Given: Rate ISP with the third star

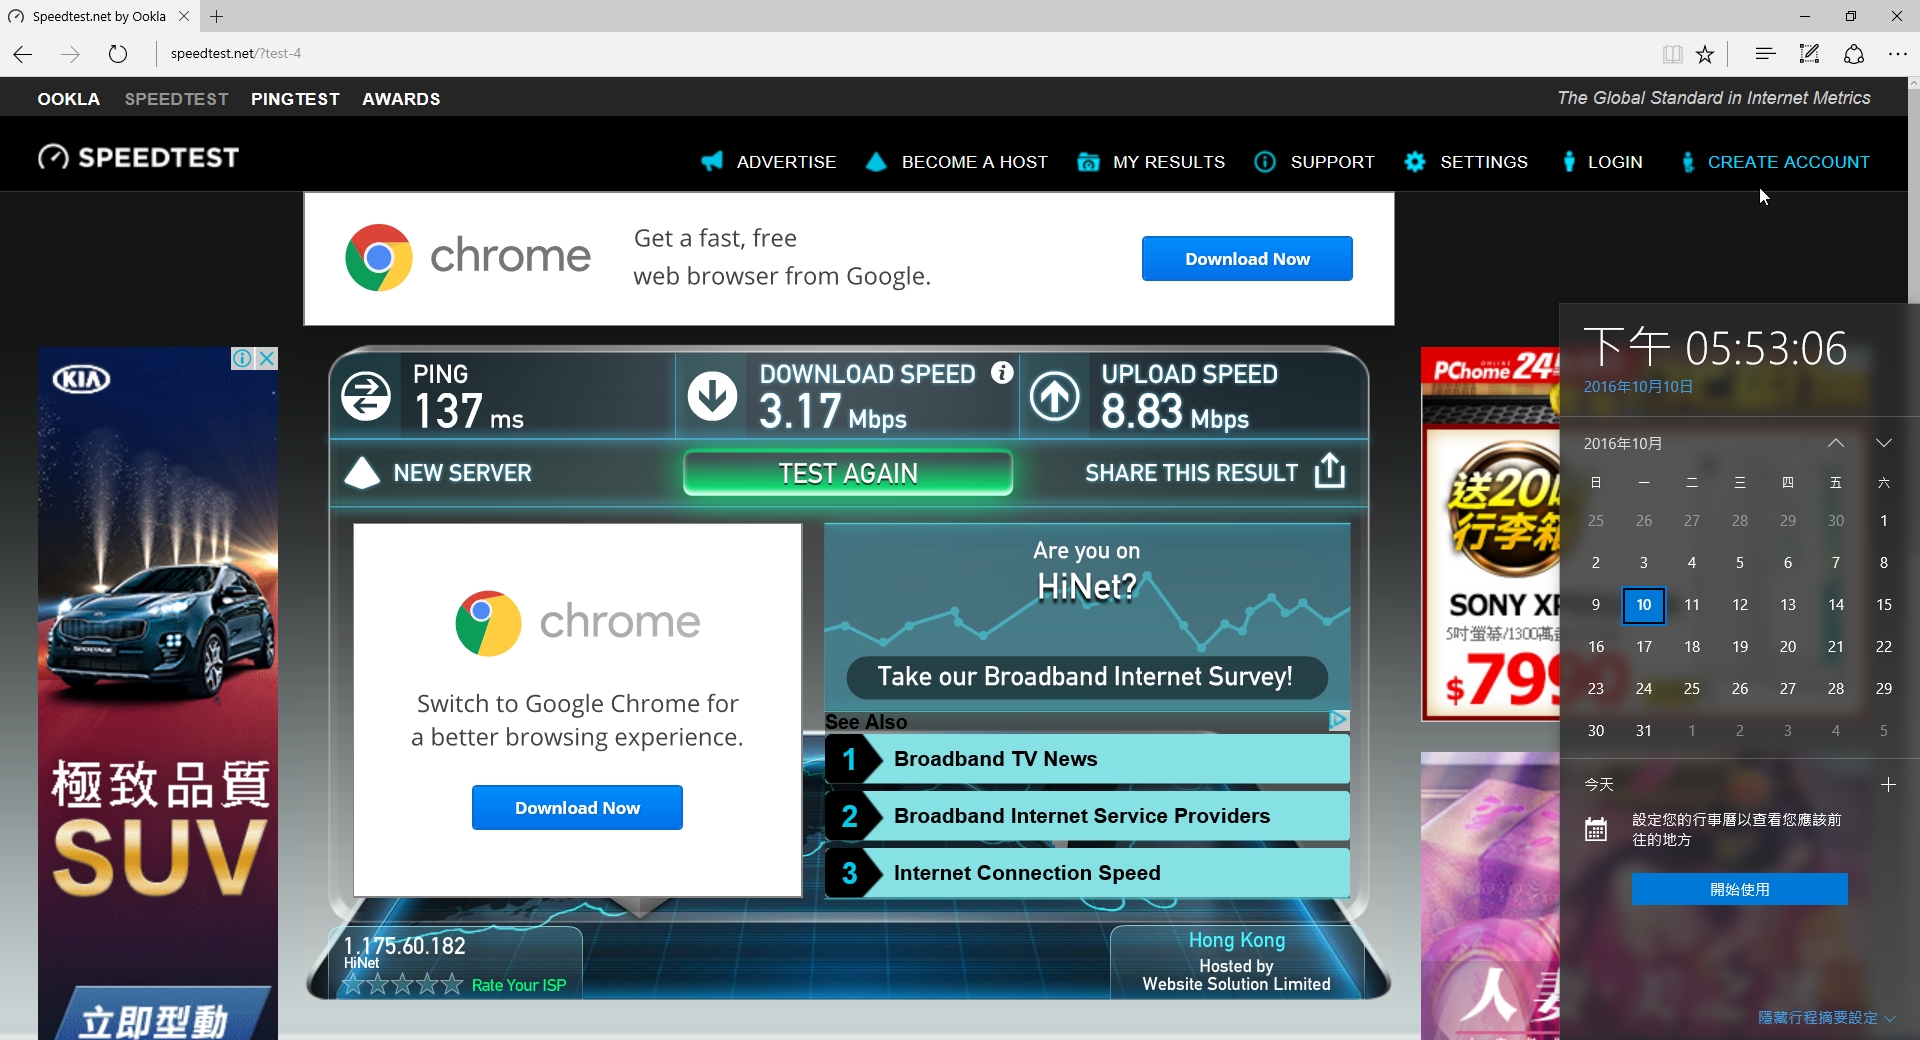Looking at the screenshot, I should point(403,984).
